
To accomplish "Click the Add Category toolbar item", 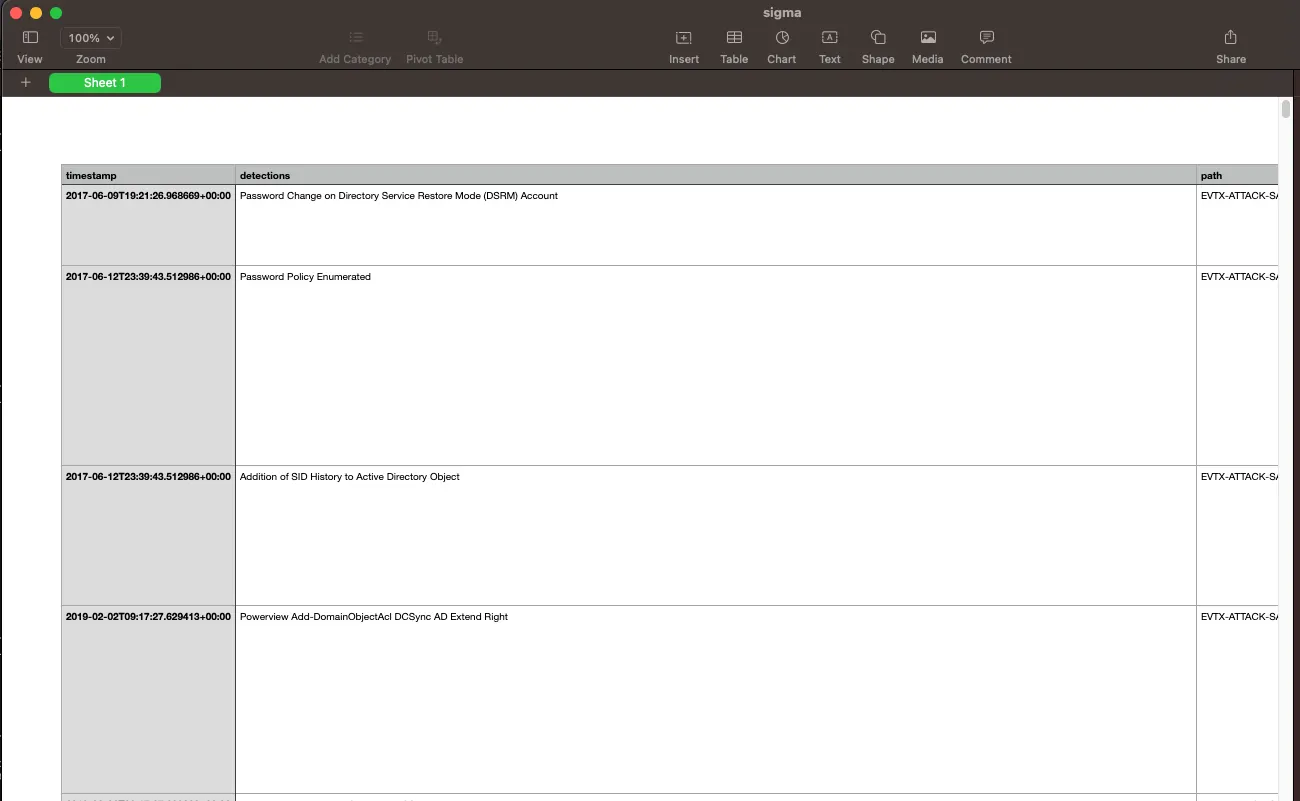I will [x=355, y=45].
